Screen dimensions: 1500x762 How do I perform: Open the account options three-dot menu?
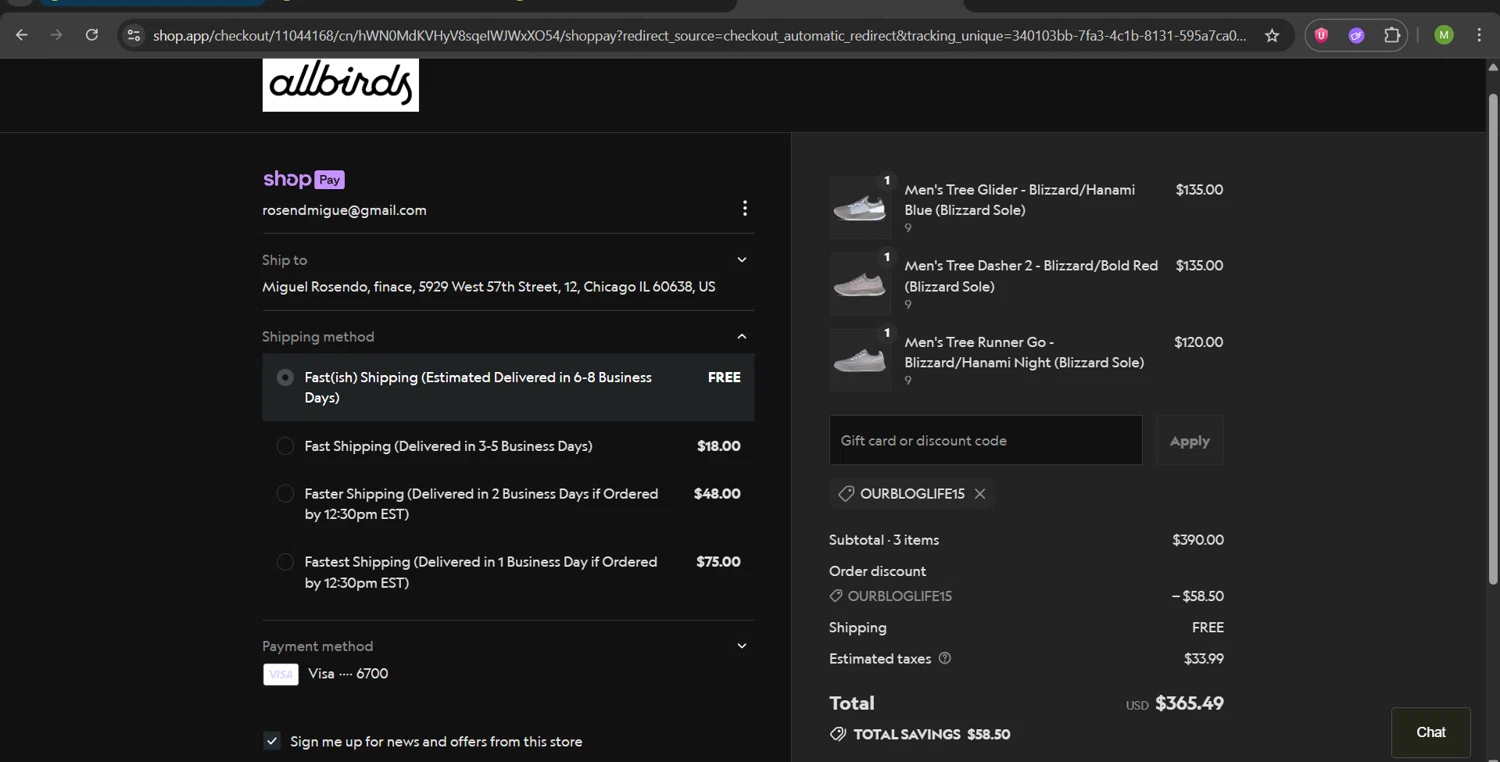[x=744, y=208]
